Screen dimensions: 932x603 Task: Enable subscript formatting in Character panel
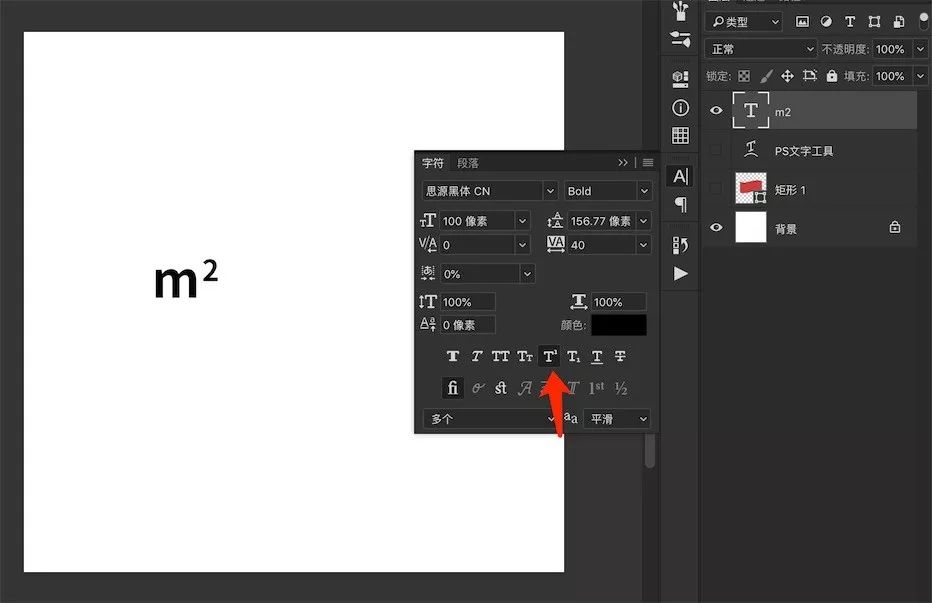[572, 355]
